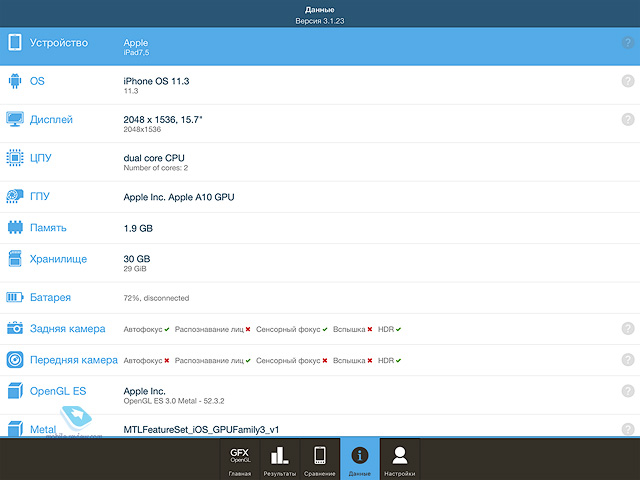Select the Устройство label
The image size is (640, 480).
point(59,43)
